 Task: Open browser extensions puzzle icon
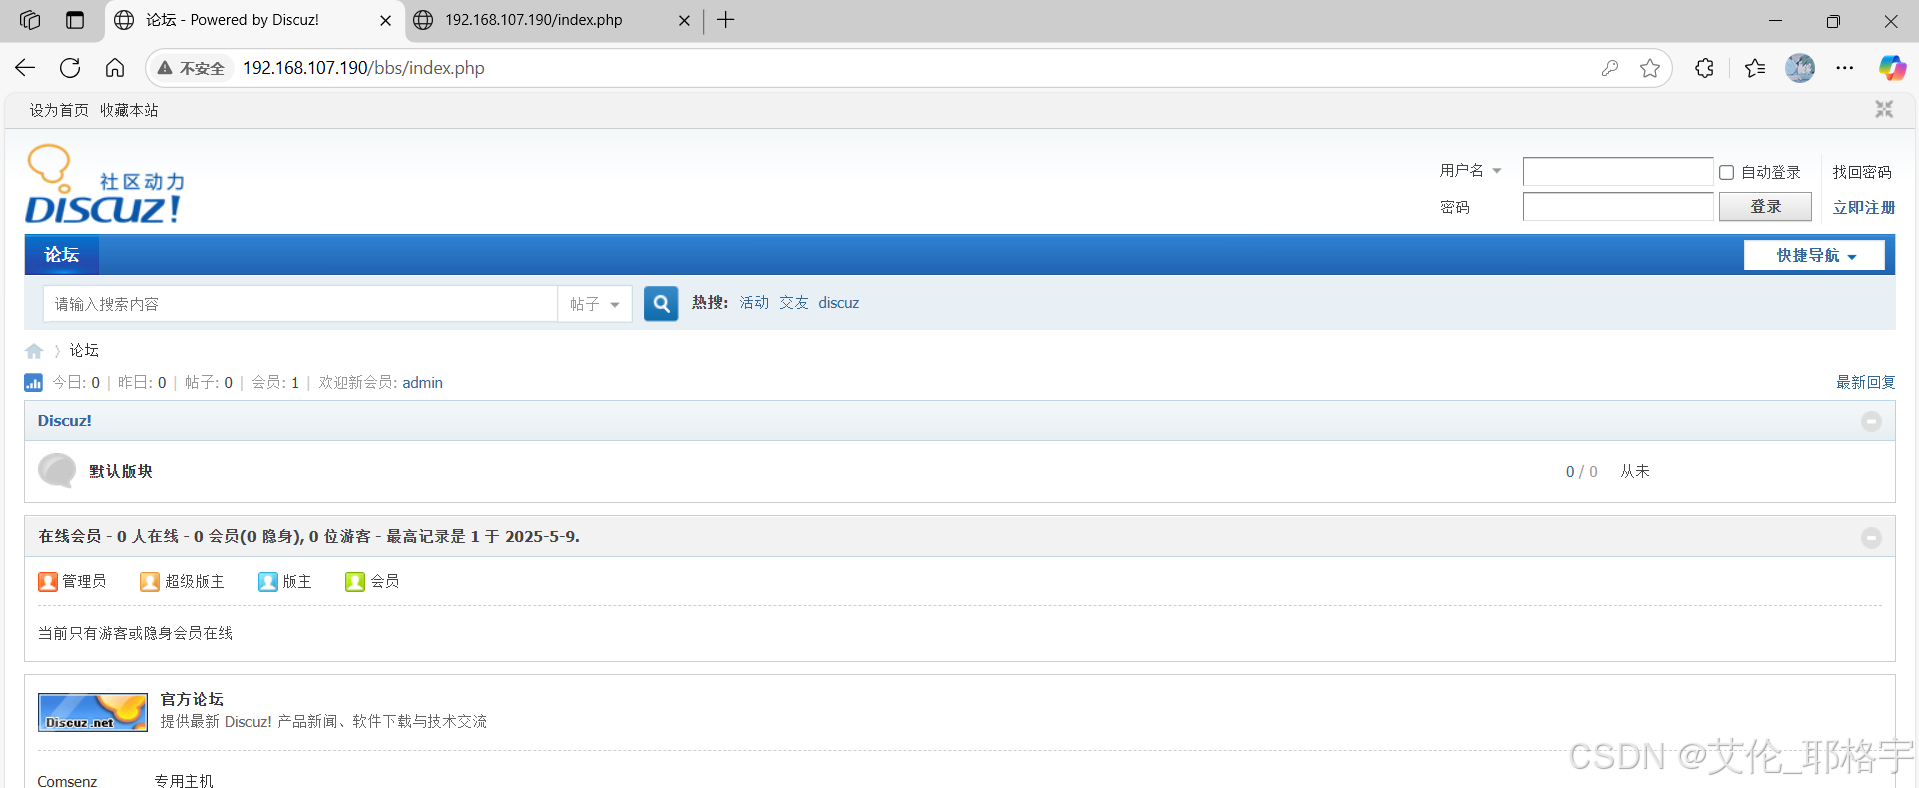click(1705, 68)
